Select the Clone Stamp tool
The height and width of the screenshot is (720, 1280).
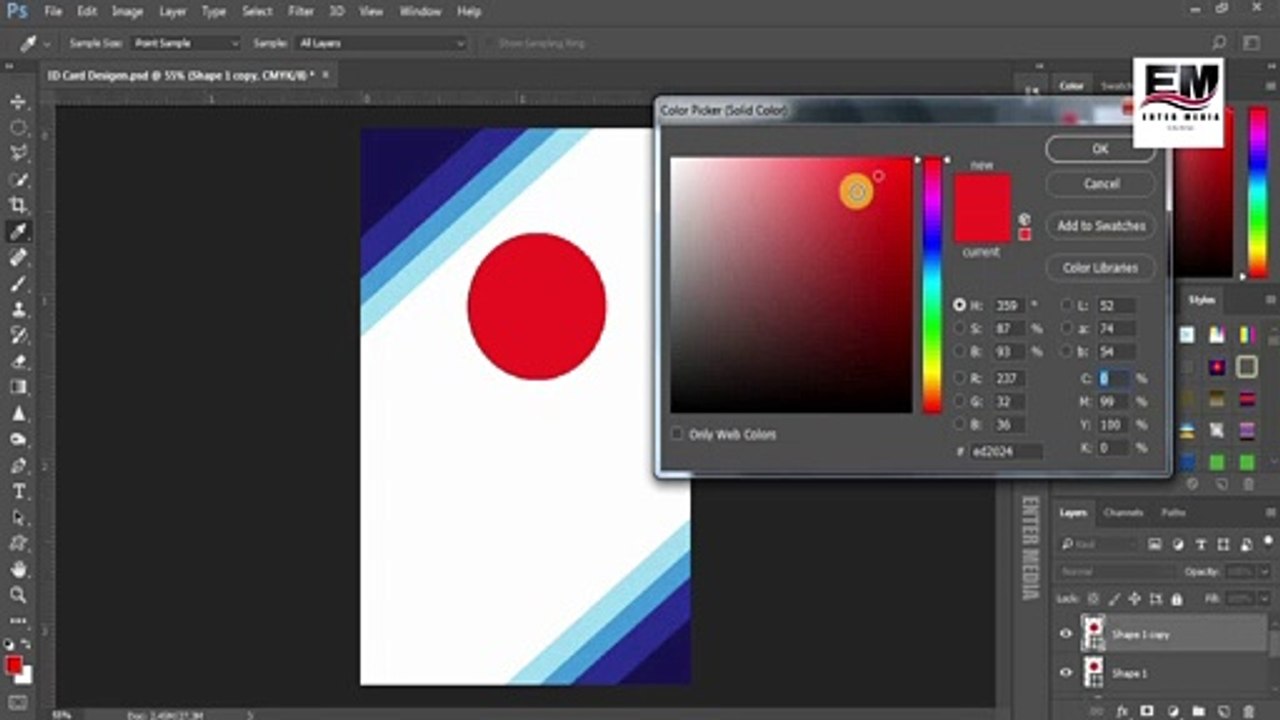(18, 310)
